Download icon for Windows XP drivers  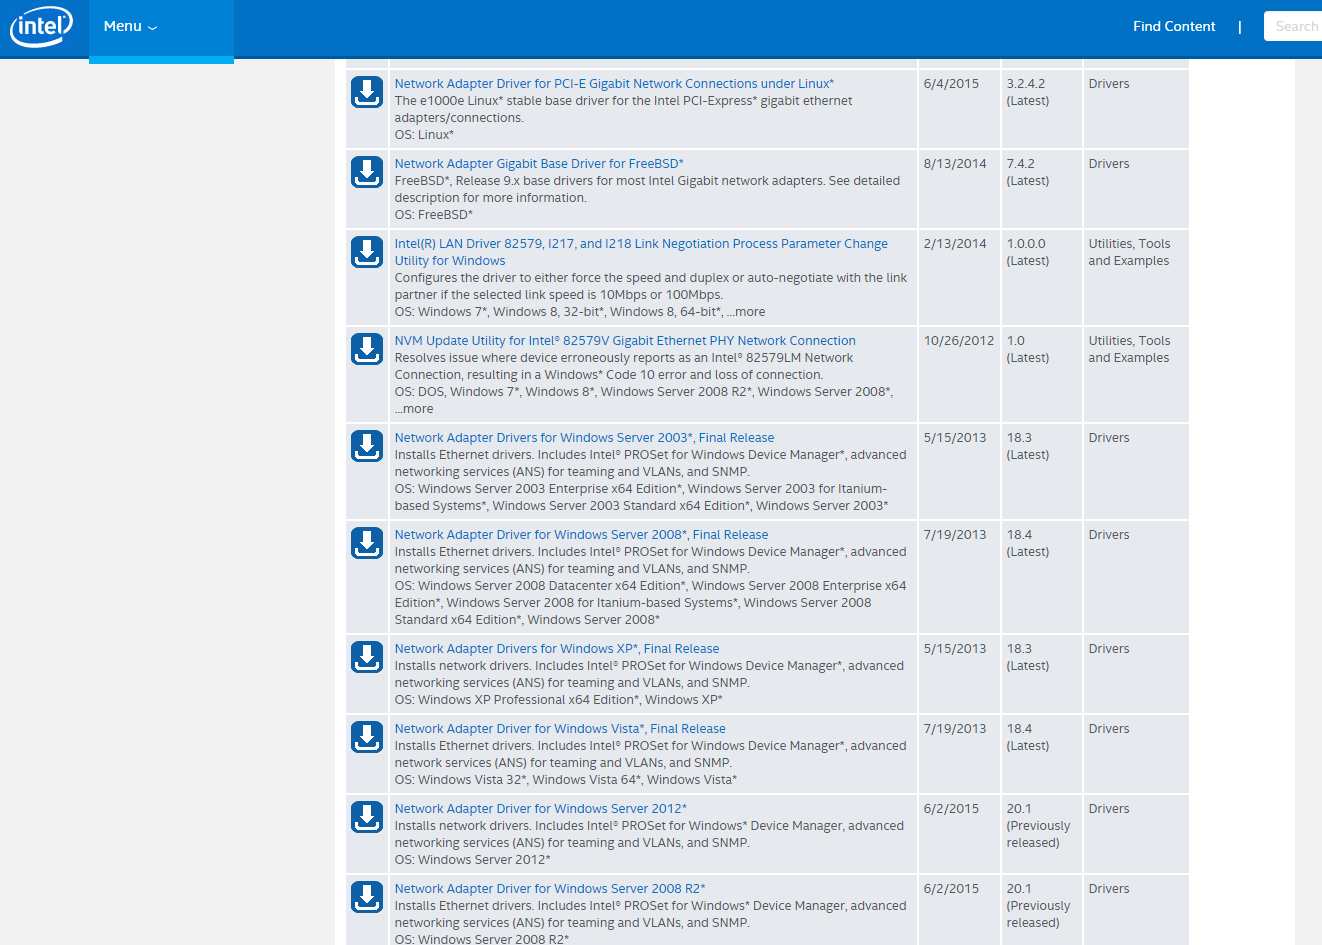pos(367,657)
